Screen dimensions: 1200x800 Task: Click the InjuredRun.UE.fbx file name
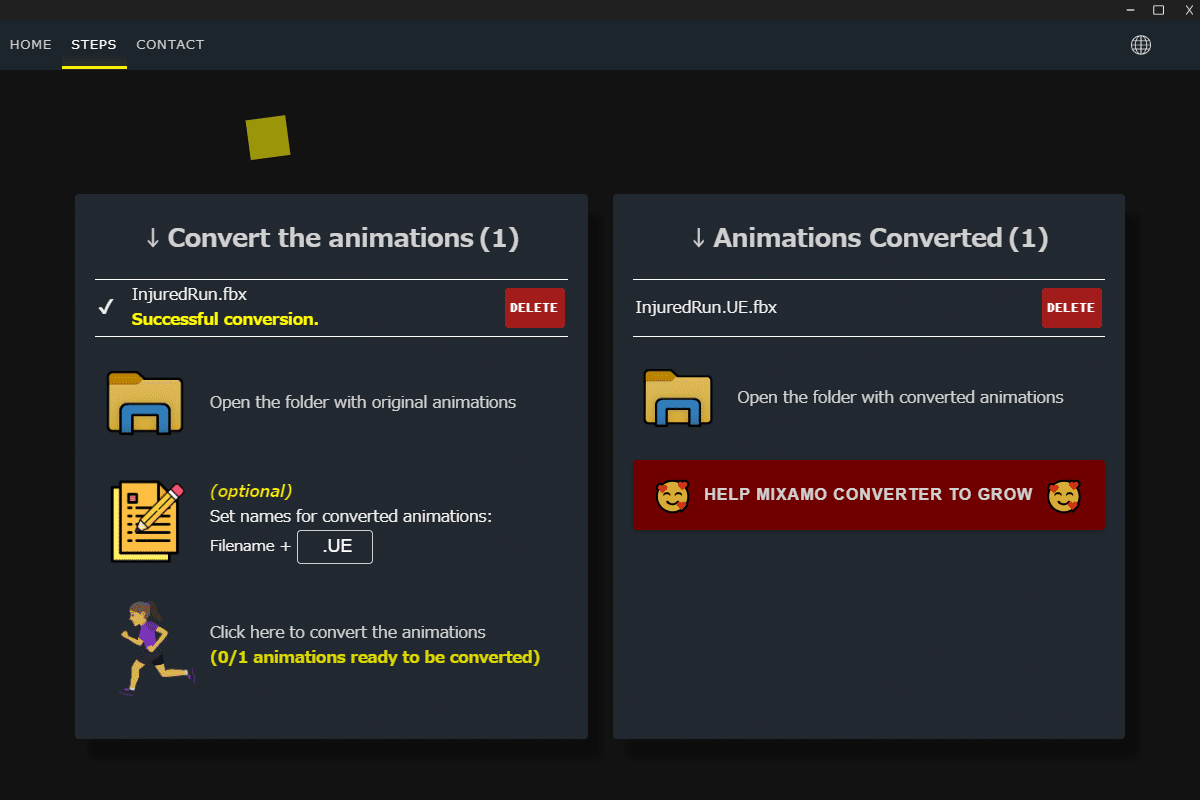click(706, 307)
